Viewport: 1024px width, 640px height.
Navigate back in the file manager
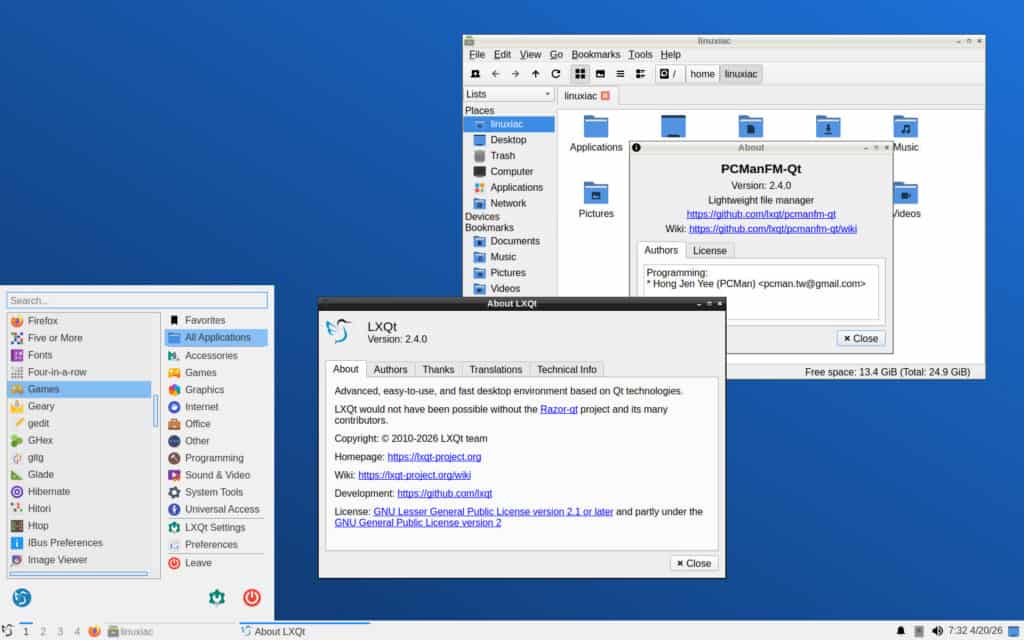(496, 73)
